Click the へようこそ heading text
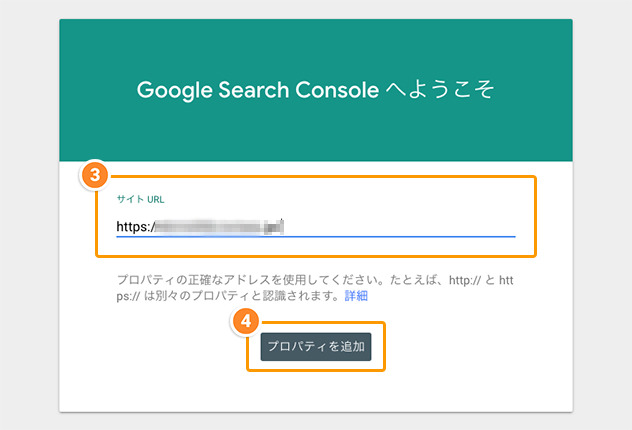 tap(440, 89)
